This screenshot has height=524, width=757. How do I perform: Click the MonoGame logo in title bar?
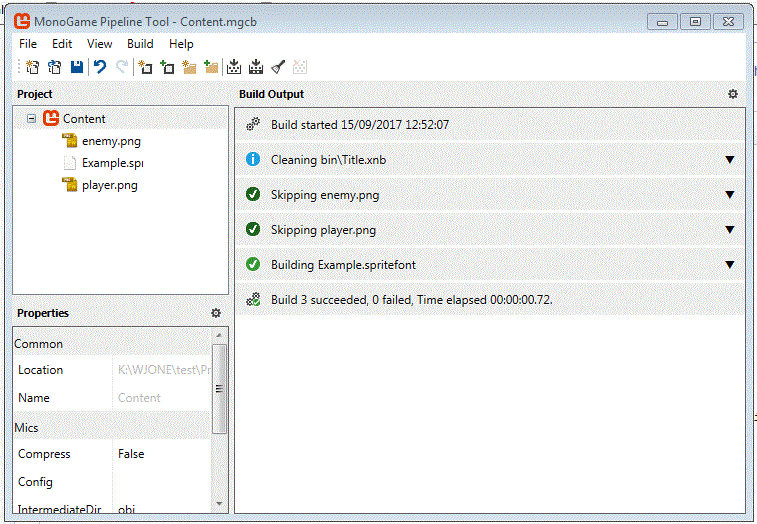22,21
